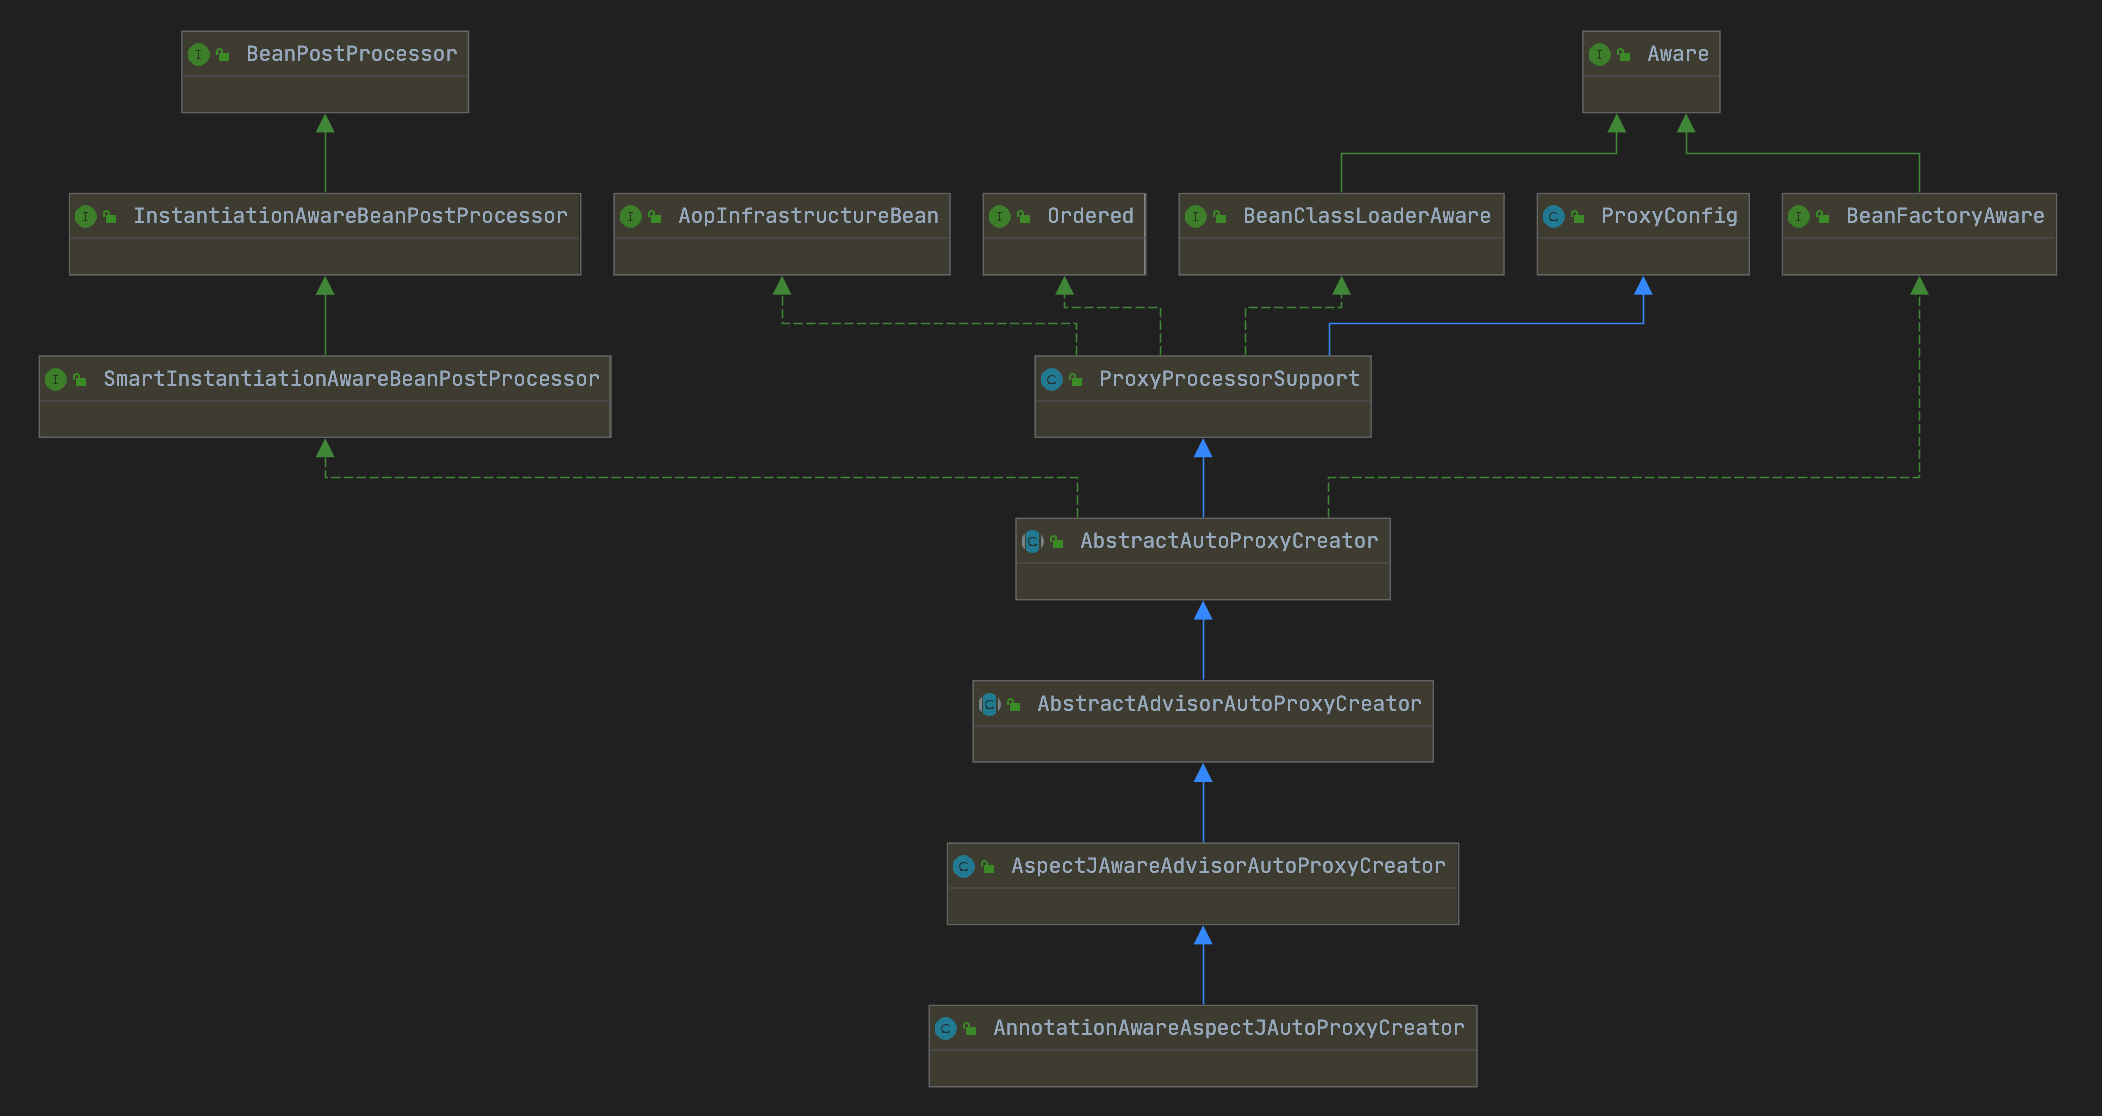
Task: Select the InstantiationAwareBeanPostProcessor node
Action: [350, 216]
